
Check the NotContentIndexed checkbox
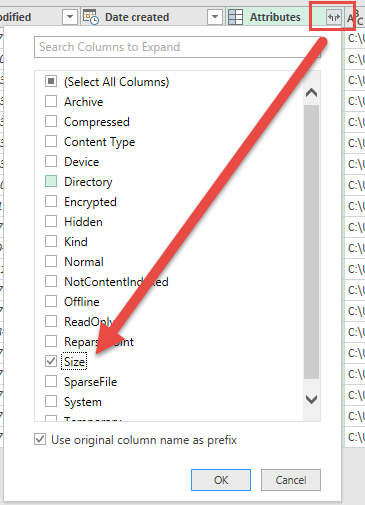coord(51,281)
